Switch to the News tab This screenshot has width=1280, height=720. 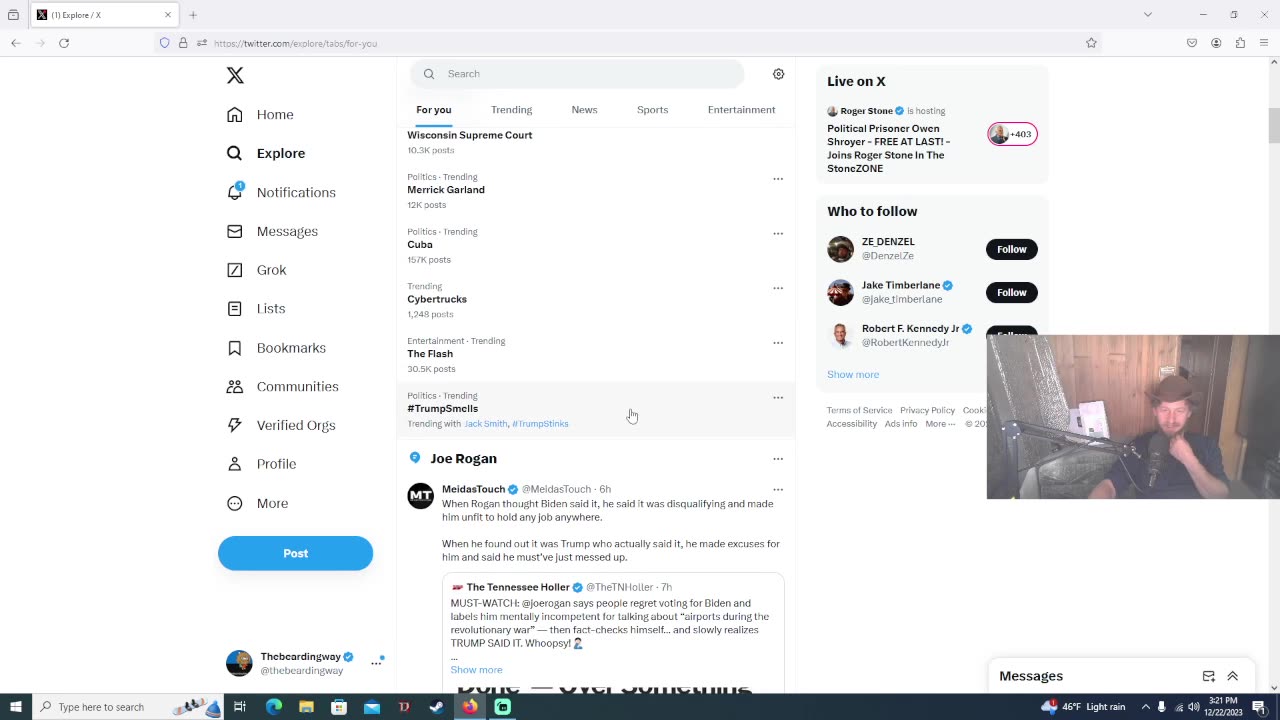point(584,110)
